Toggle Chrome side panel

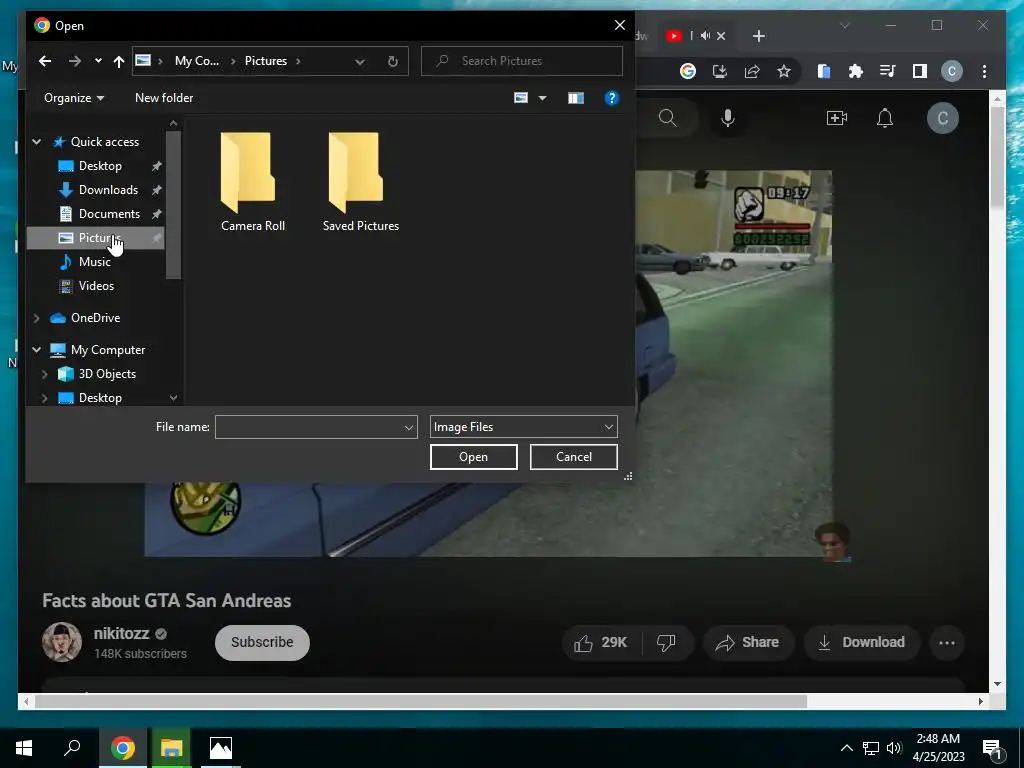click(920, 71)
